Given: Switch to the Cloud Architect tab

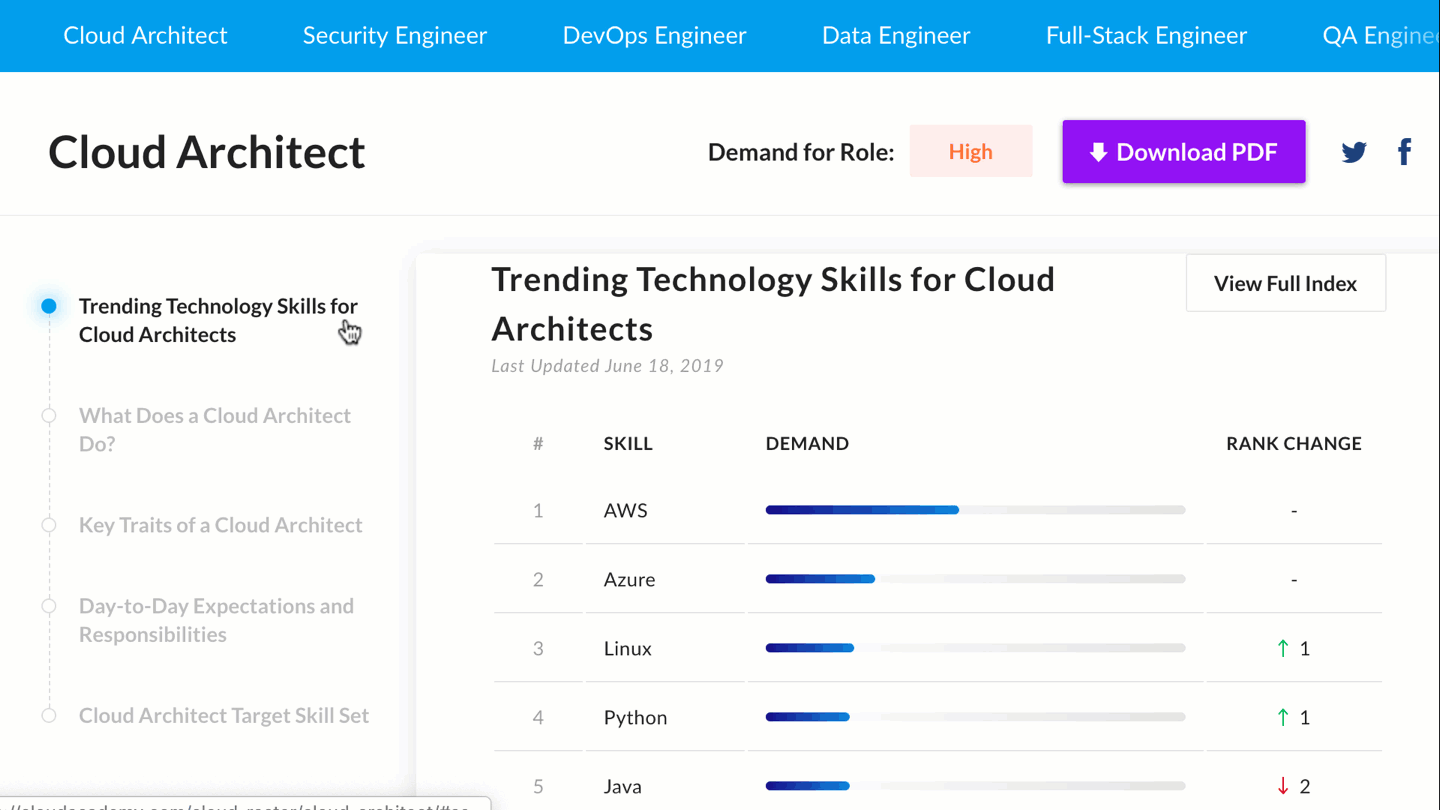Looking at the screenshot, I should [145, 35].
